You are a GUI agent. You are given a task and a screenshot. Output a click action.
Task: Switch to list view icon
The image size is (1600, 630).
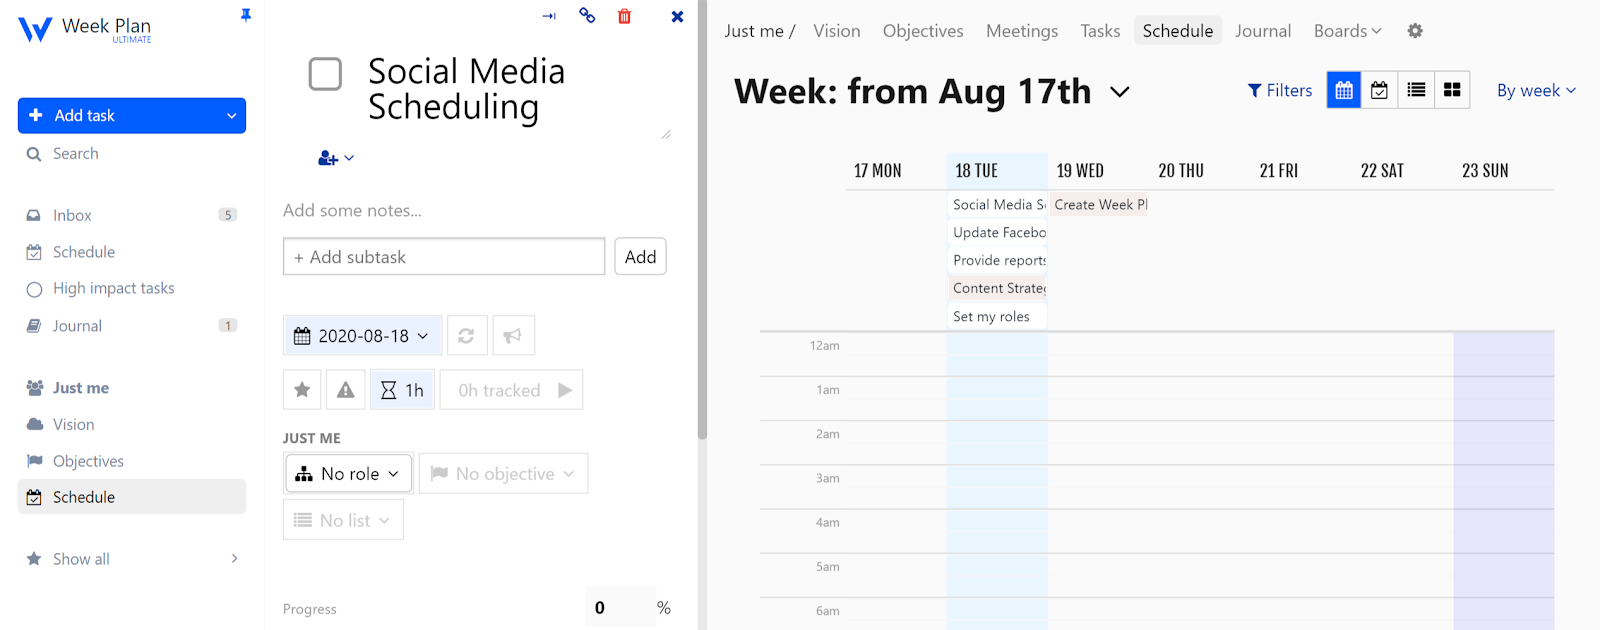1416,90
